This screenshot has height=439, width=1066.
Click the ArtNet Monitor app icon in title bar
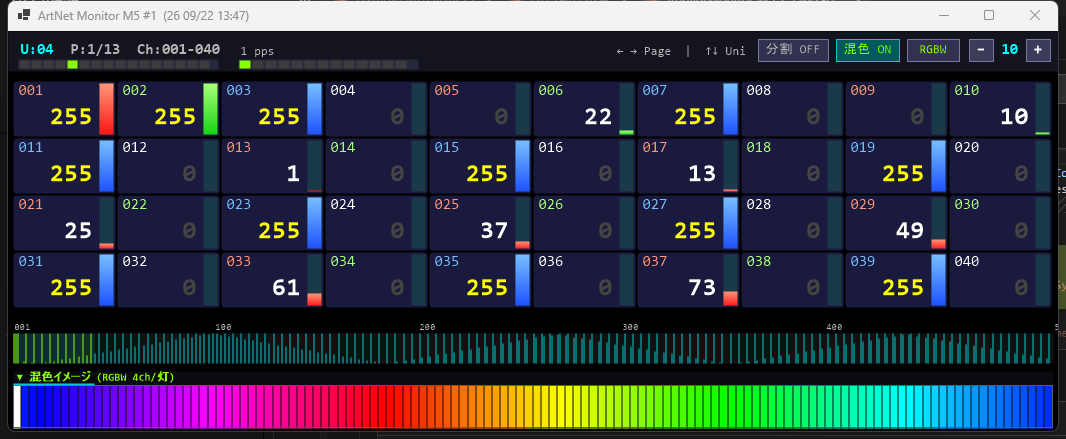[x=23, y=15]
